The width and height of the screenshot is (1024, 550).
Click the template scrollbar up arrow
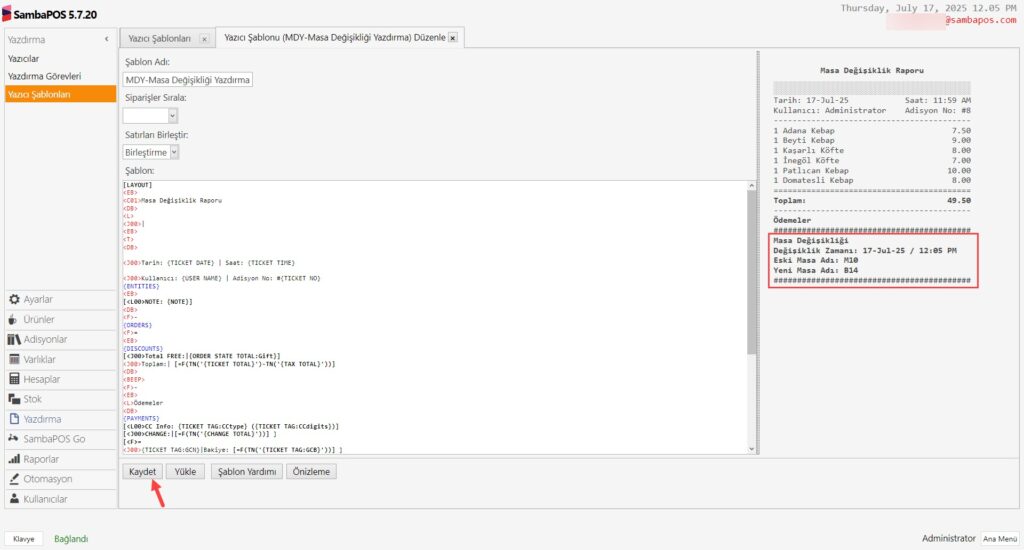[x=752, y=186]
